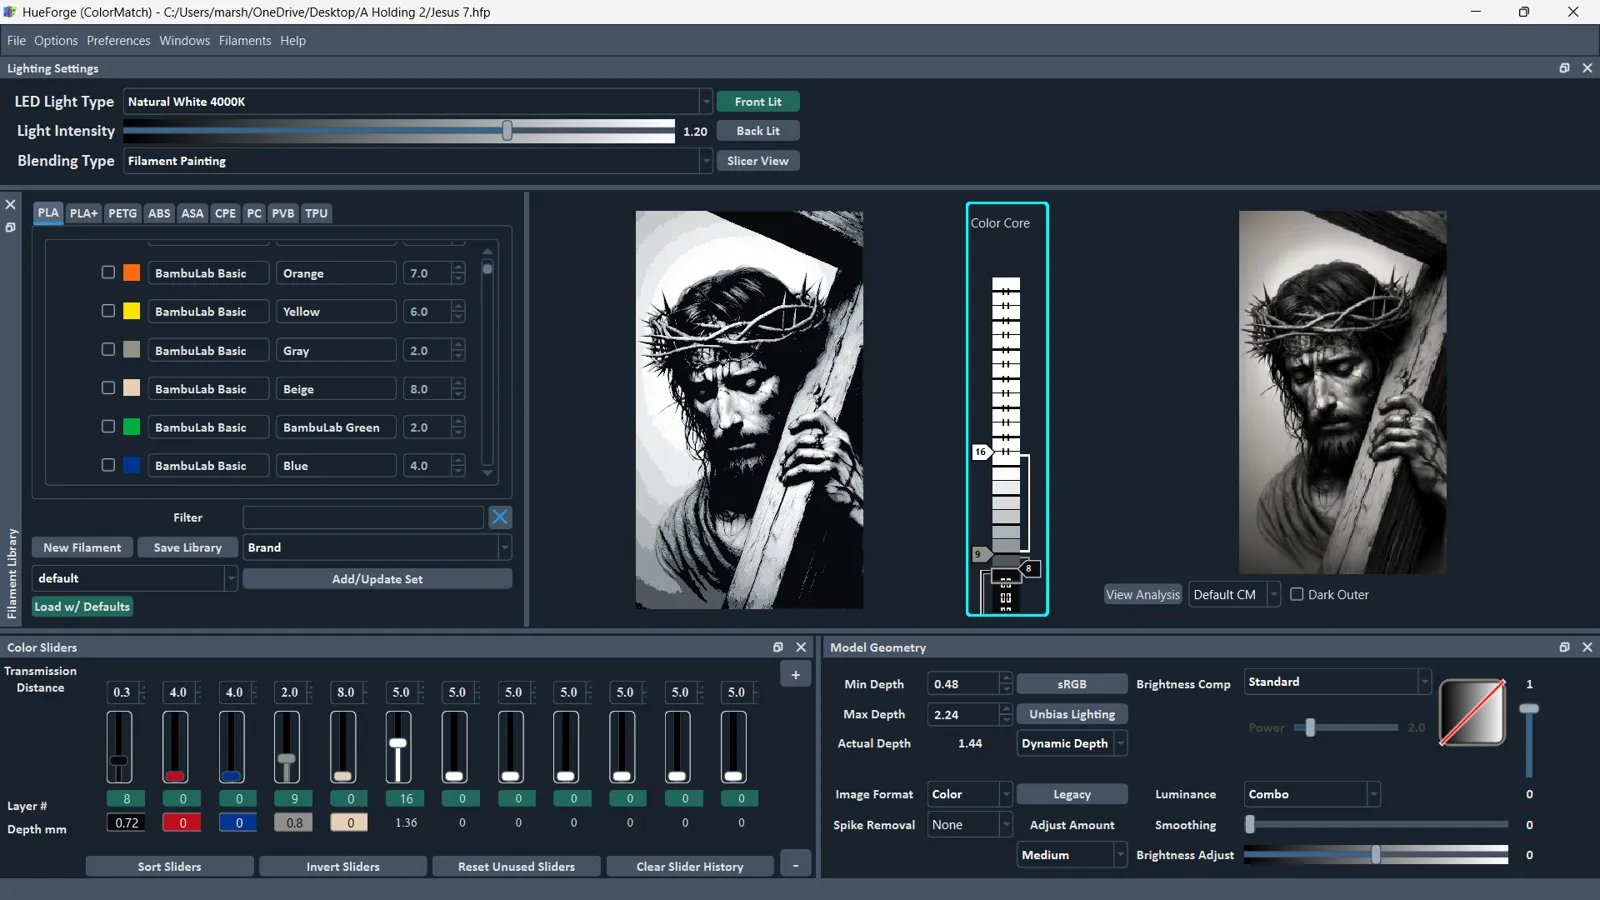The height and width of the screenshot is (900, 1600).
Task: Enable the Yellow filament checkbox
Action: click(108, 311)
